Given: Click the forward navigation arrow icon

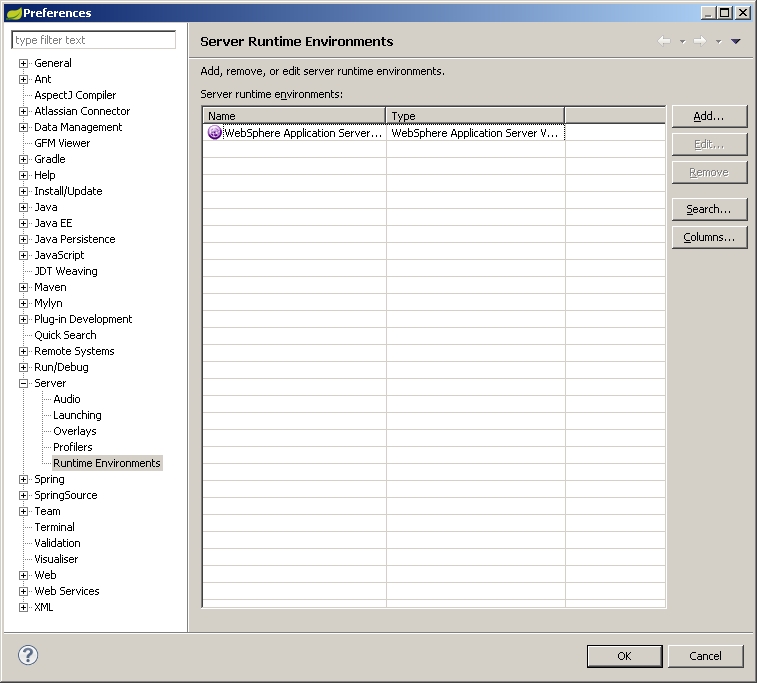Looking at the screenshot, I should [700, 42].
